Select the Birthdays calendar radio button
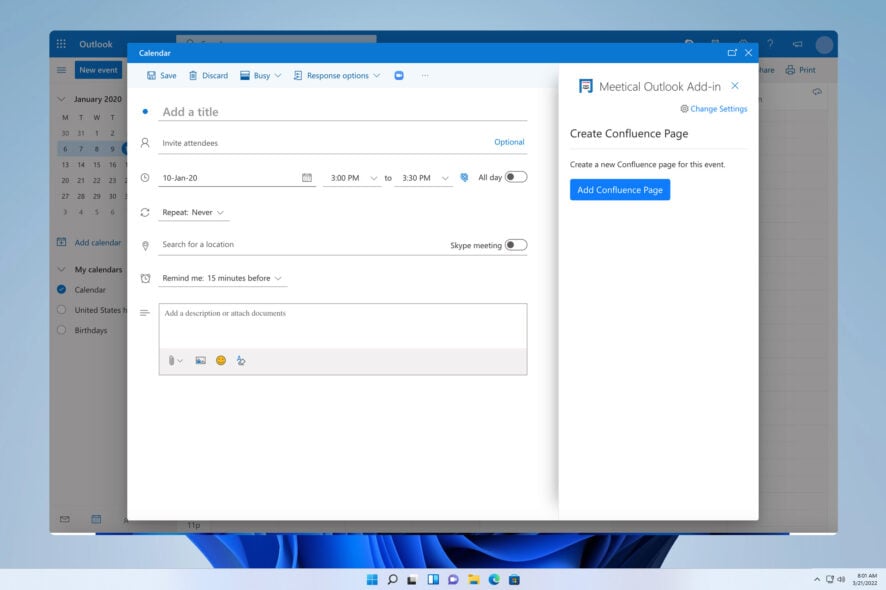This screenshot has width=886, height=590. [x=63, y=330]
